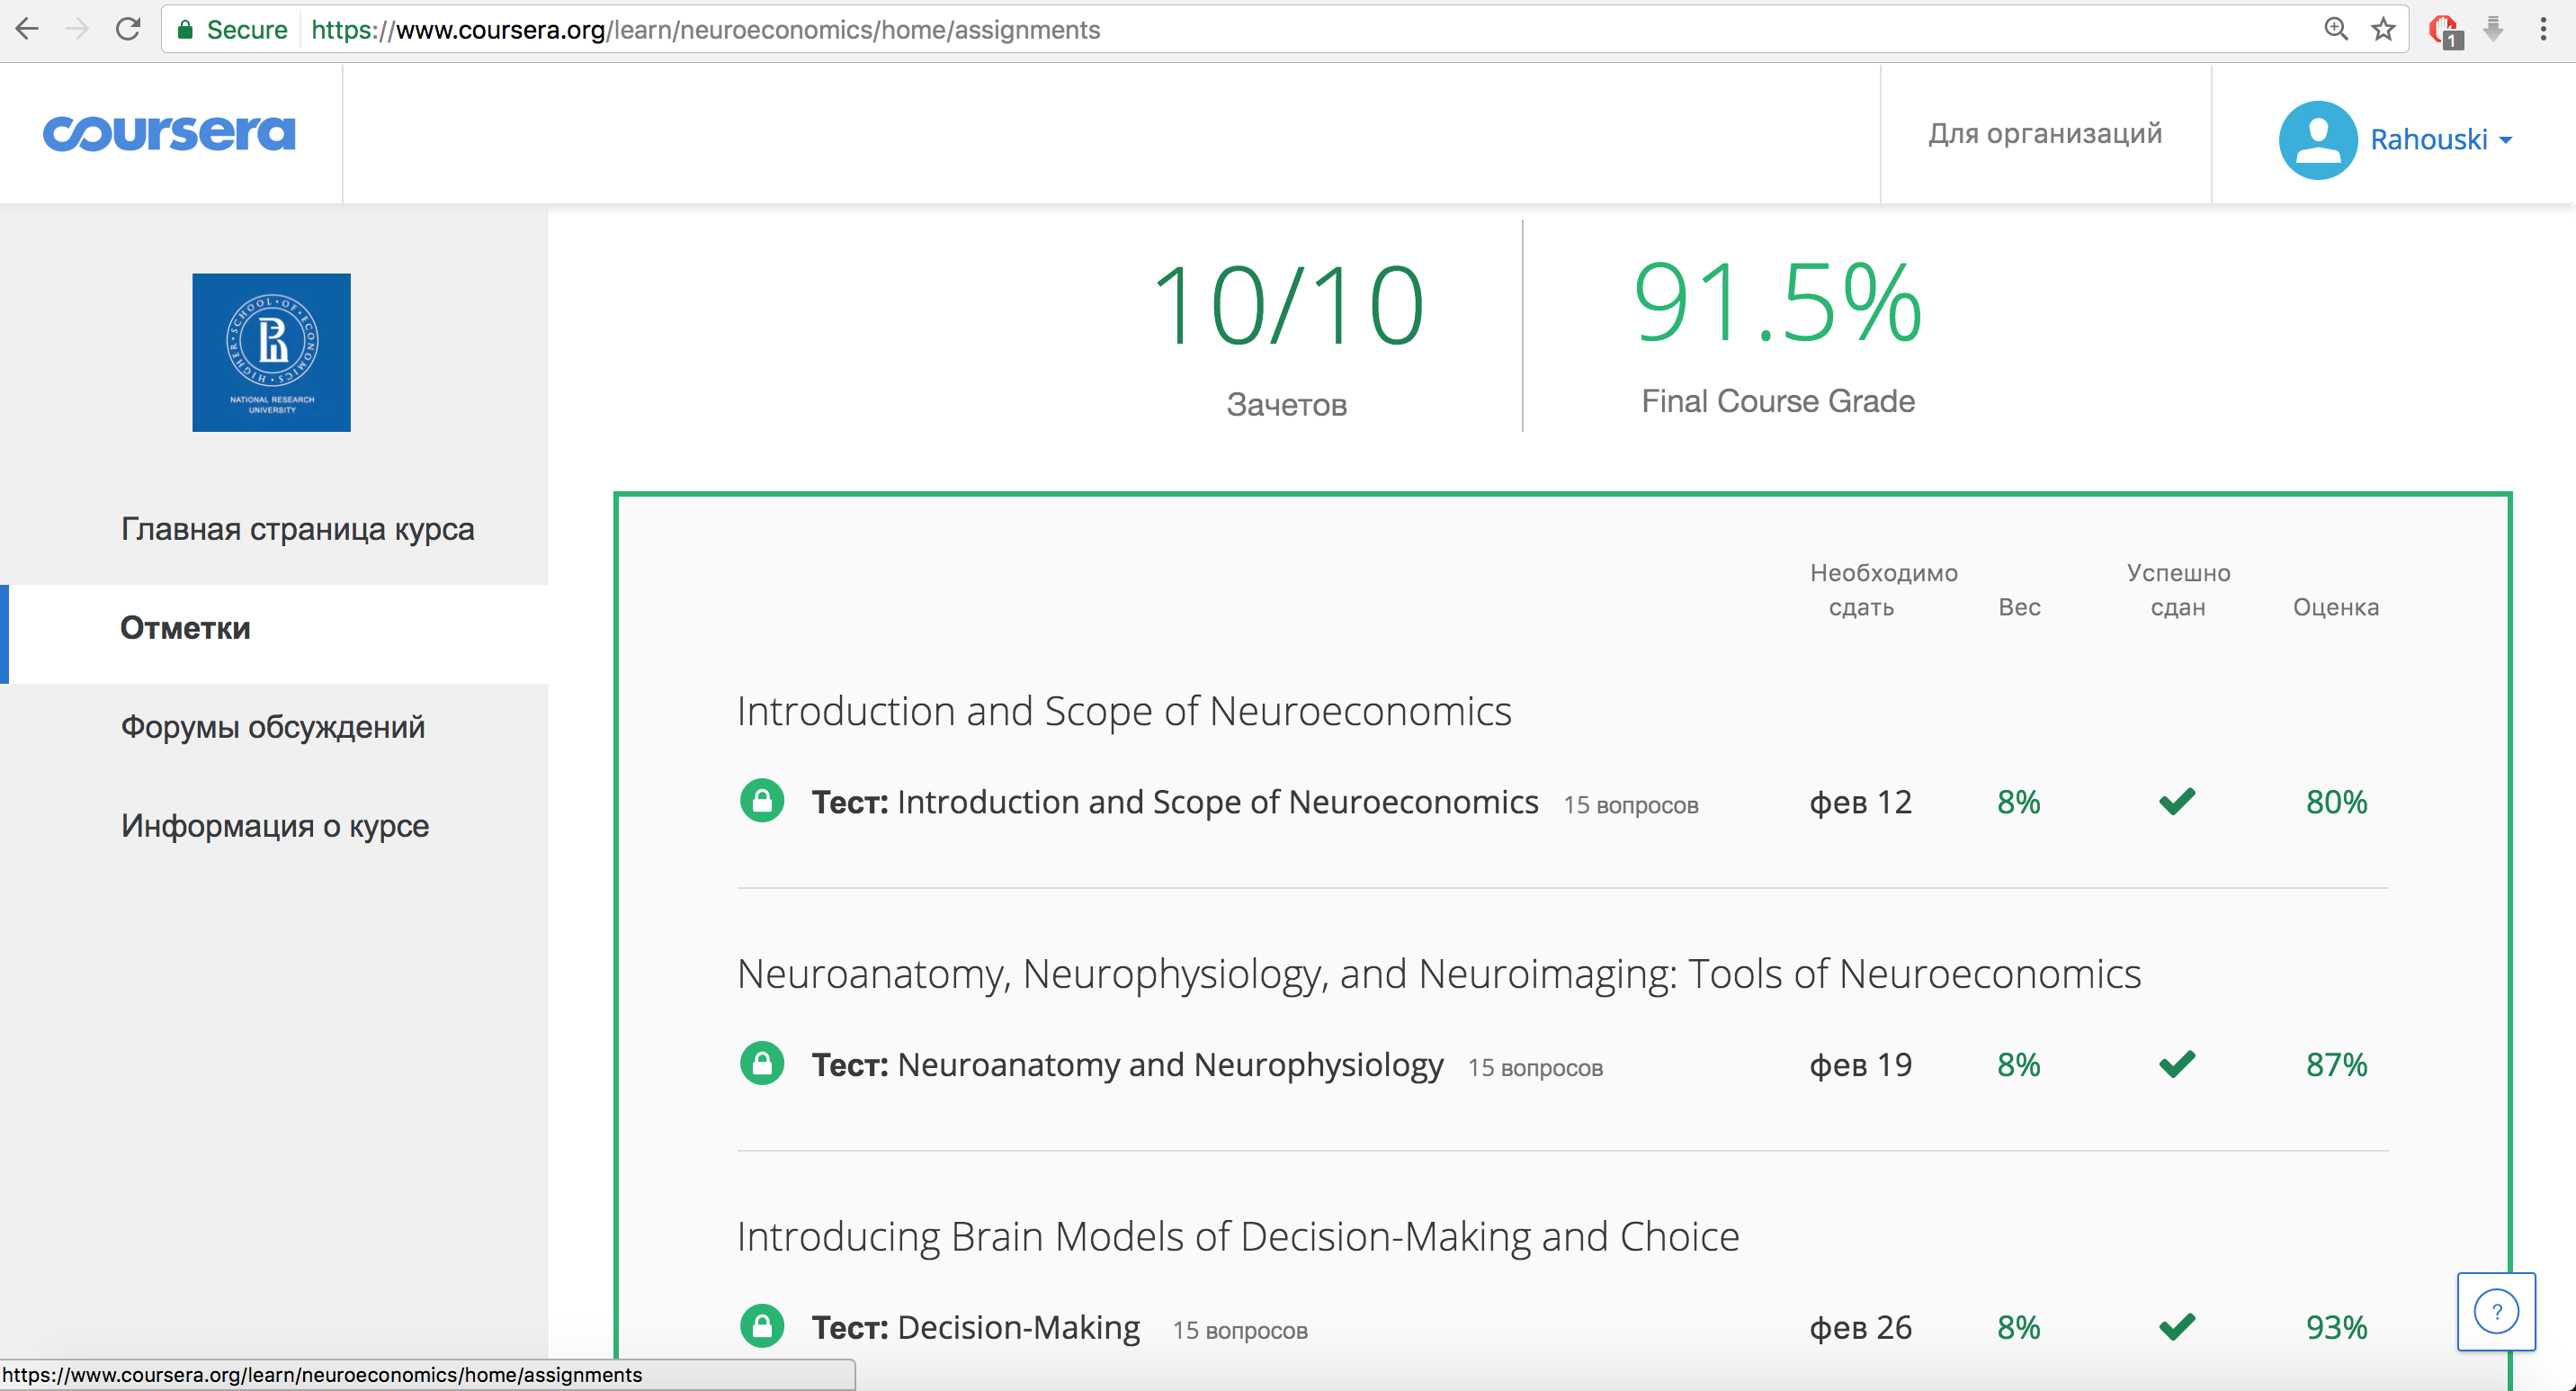Open the help question mark button
2576x1391 pixels.
click(2495, 1311)
